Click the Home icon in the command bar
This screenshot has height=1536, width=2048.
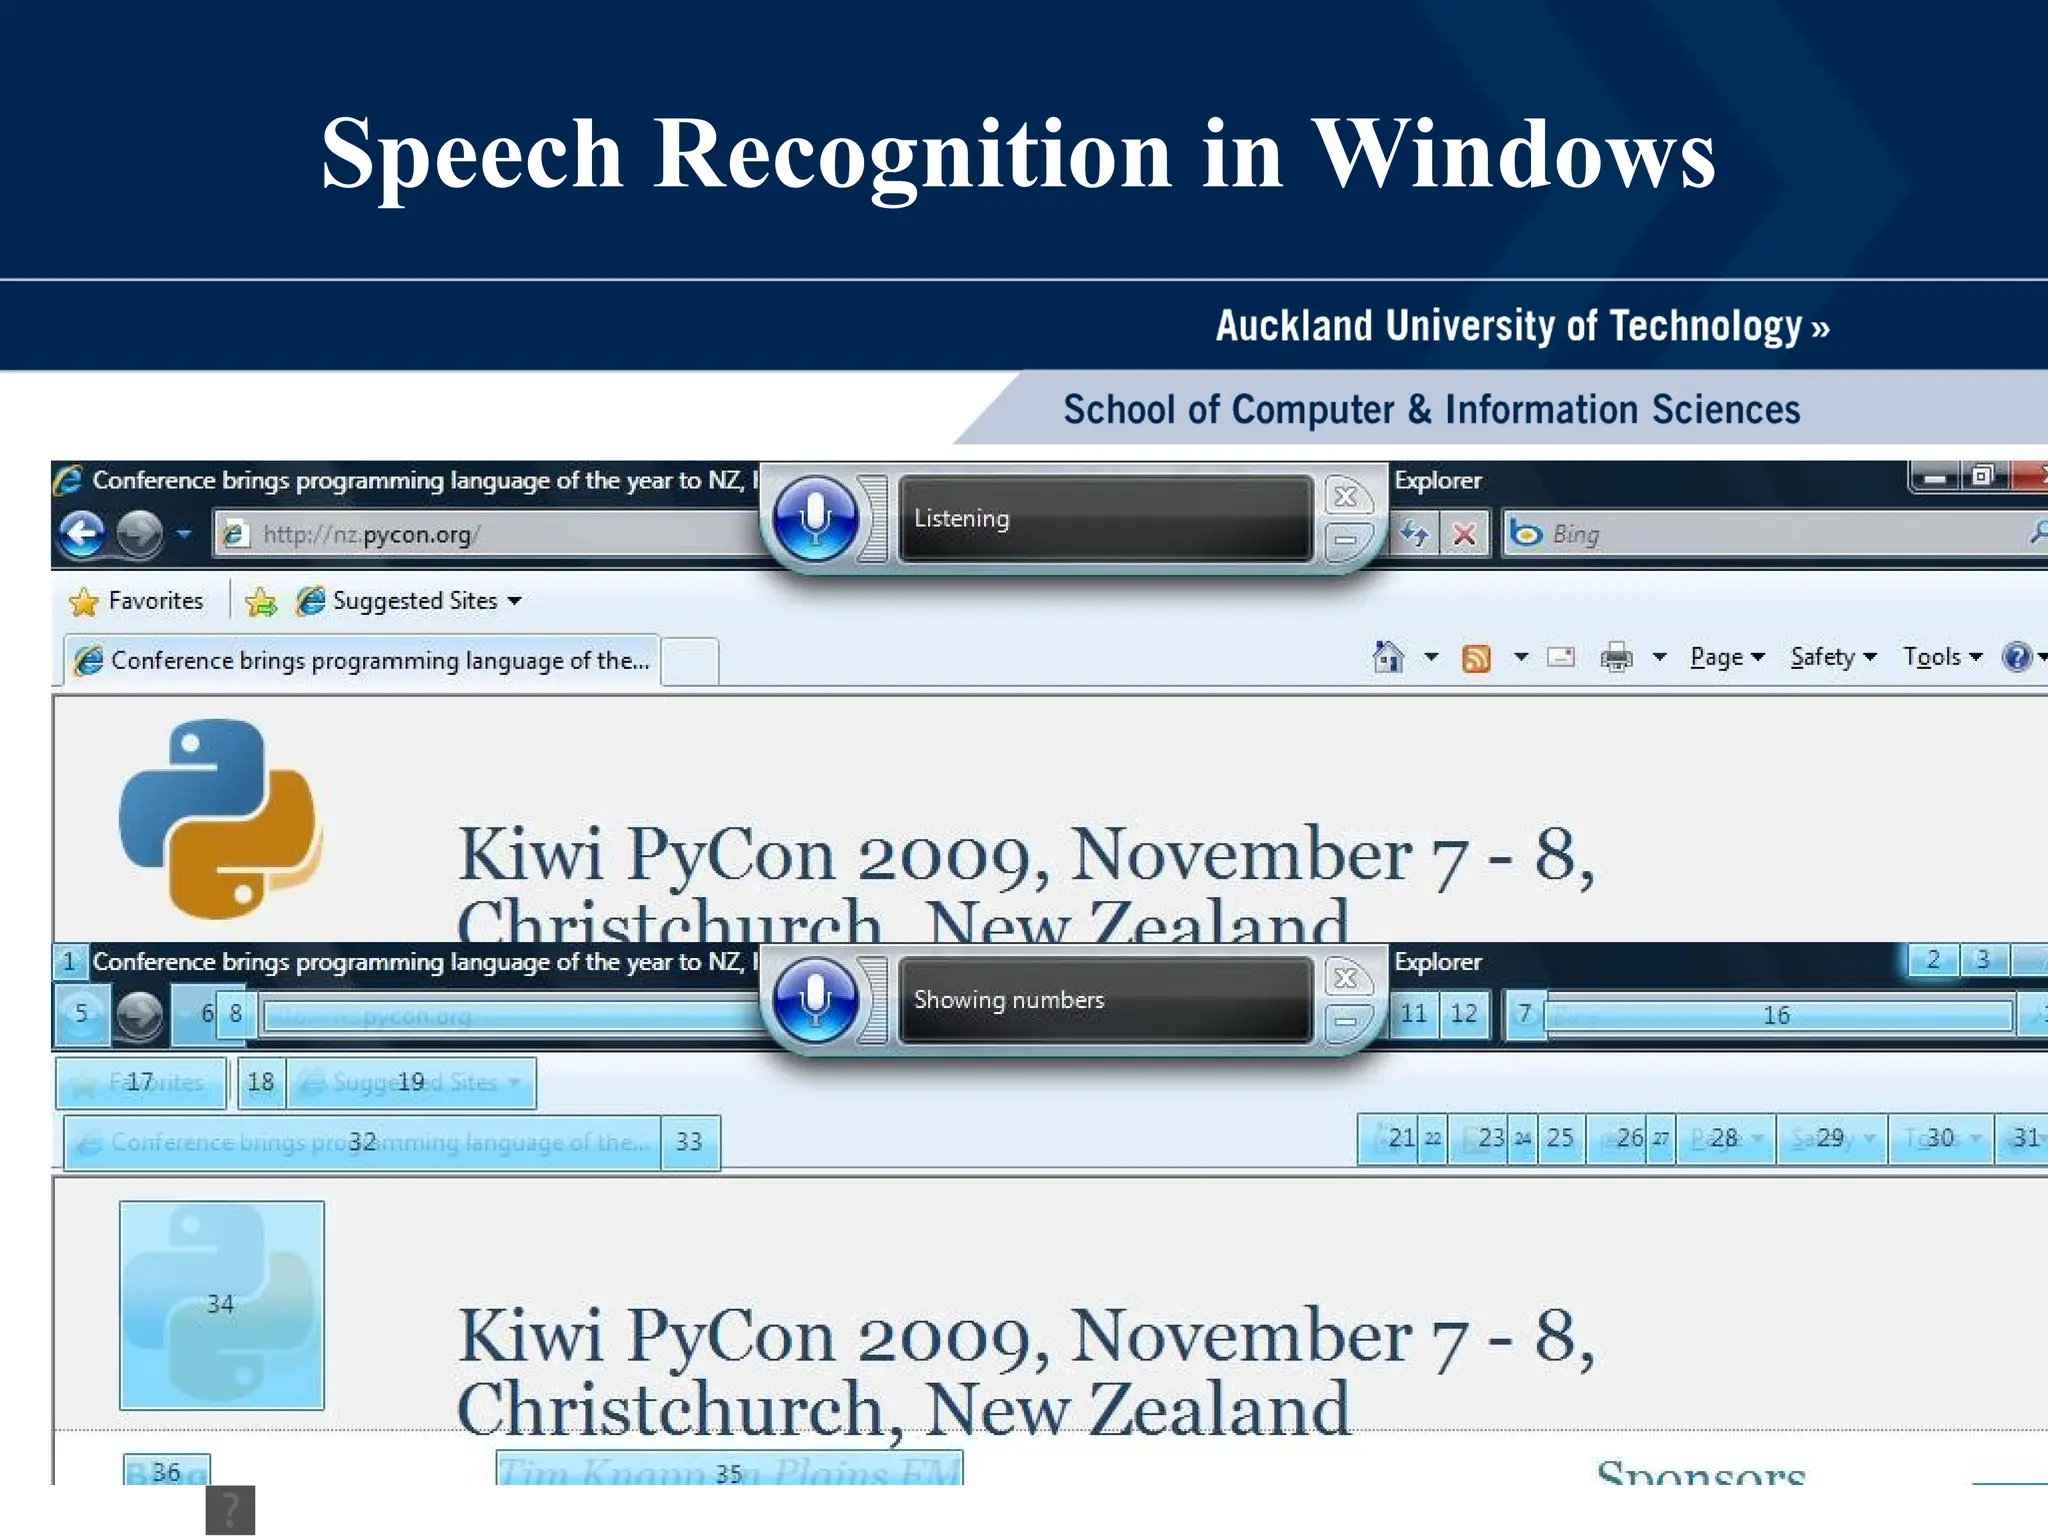1388,657
